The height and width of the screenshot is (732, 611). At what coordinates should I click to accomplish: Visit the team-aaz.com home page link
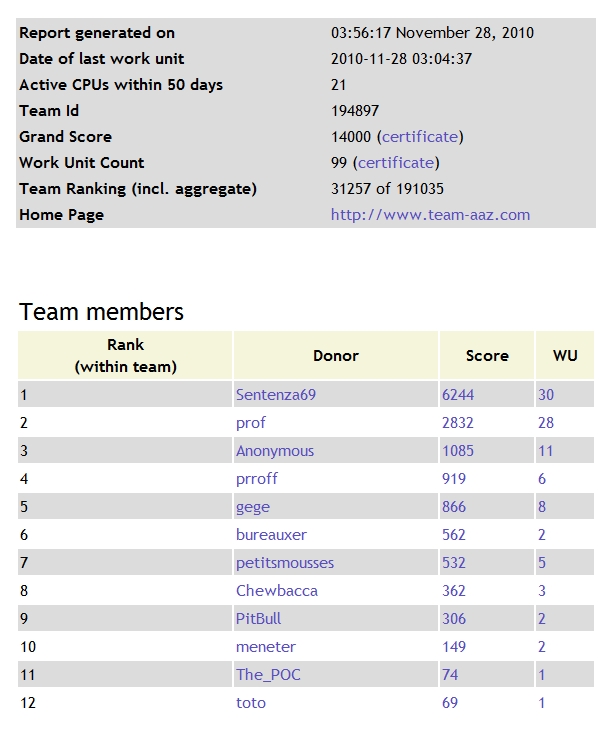tap(430, 215)
